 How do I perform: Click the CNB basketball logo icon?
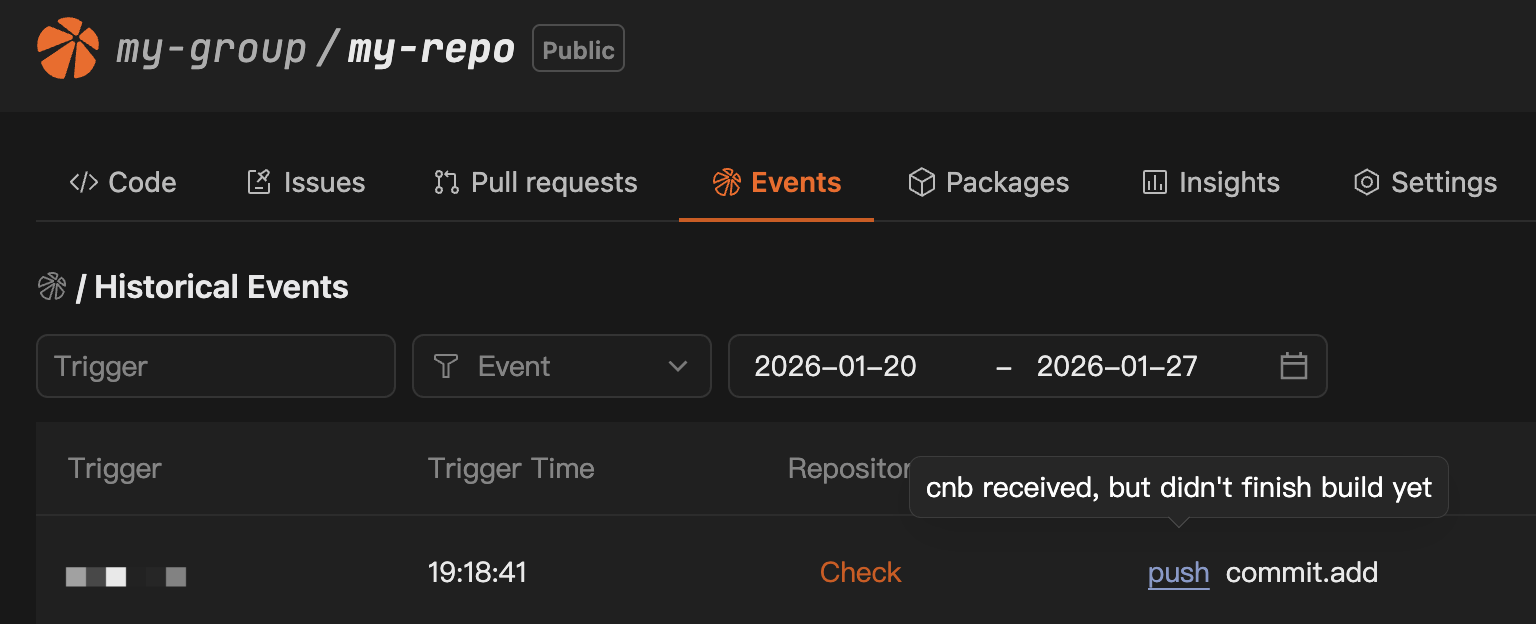66,46
